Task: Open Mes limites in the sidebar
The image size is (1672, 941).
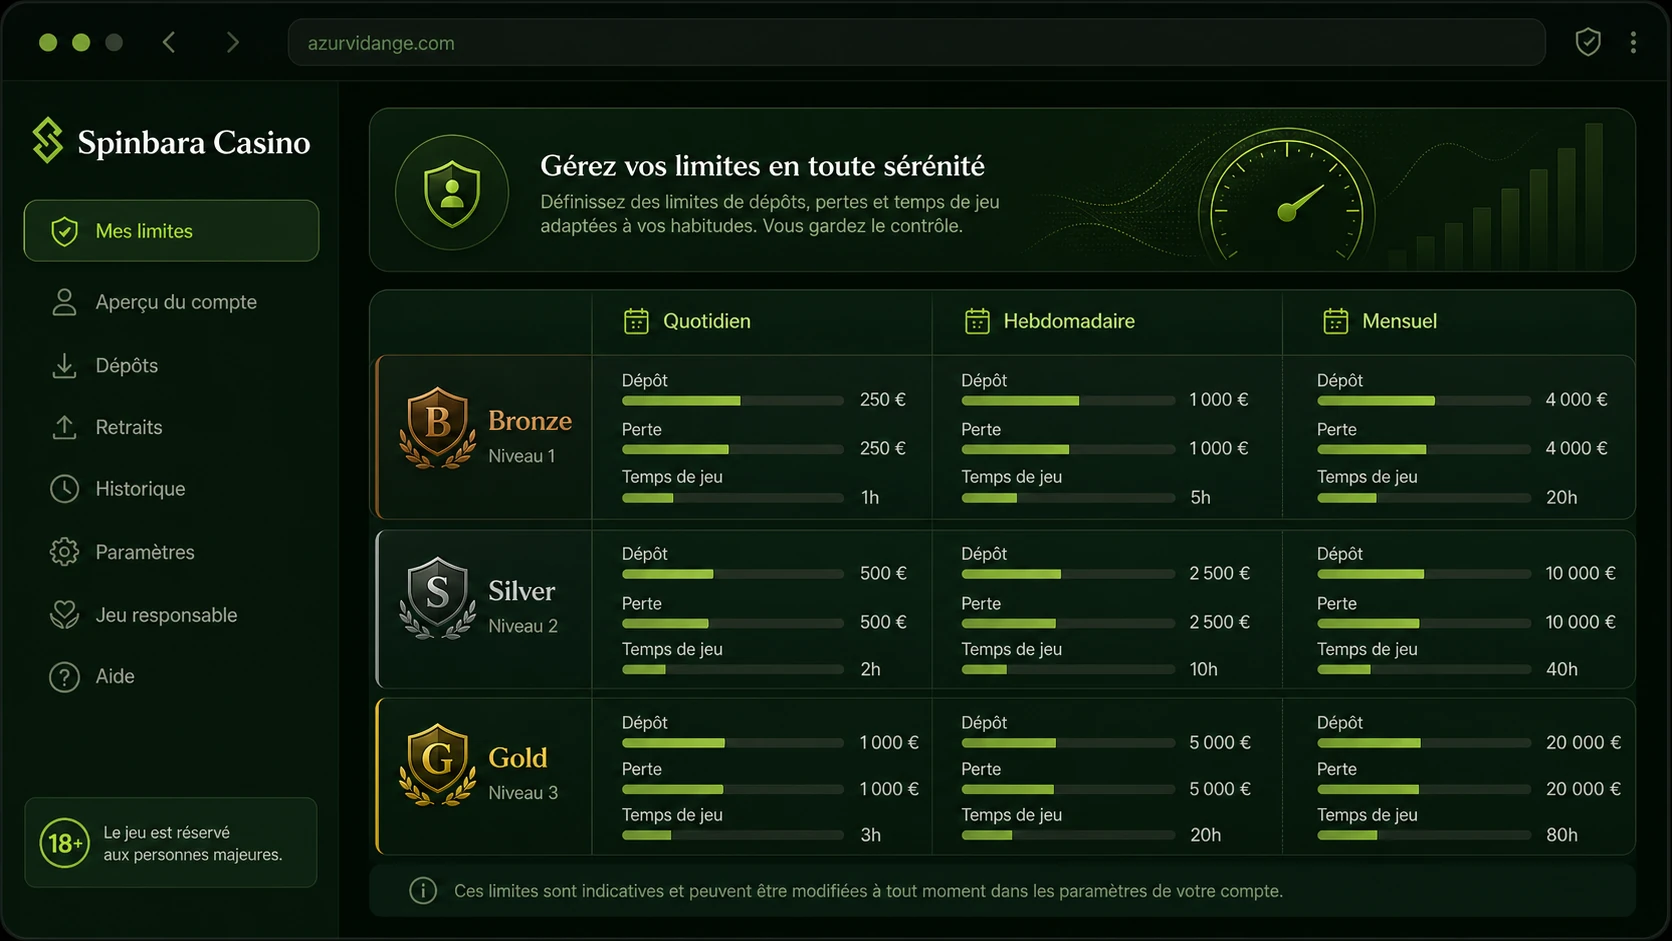Action: pyautogui.click(x=171, y=231)
